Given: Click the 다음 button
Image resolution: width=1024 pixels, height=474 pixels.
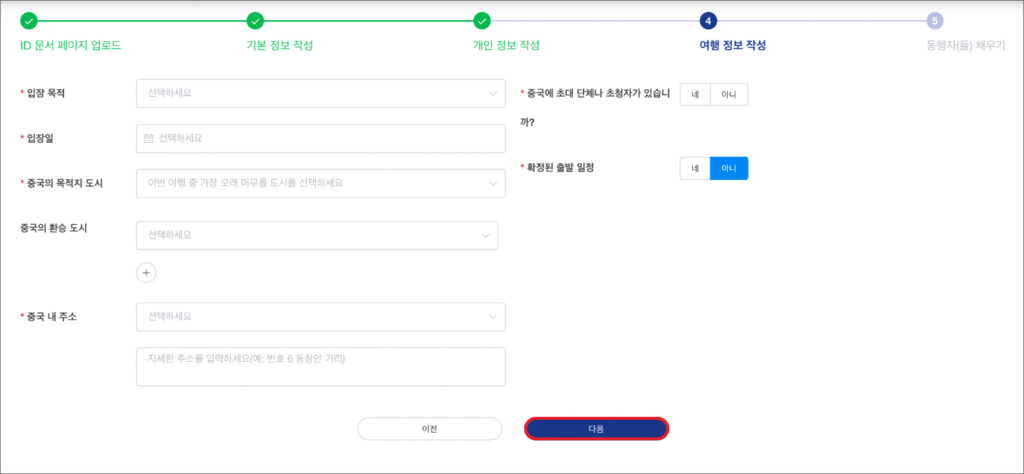Looking at the screenshot, I should click(x=596, y=428).
